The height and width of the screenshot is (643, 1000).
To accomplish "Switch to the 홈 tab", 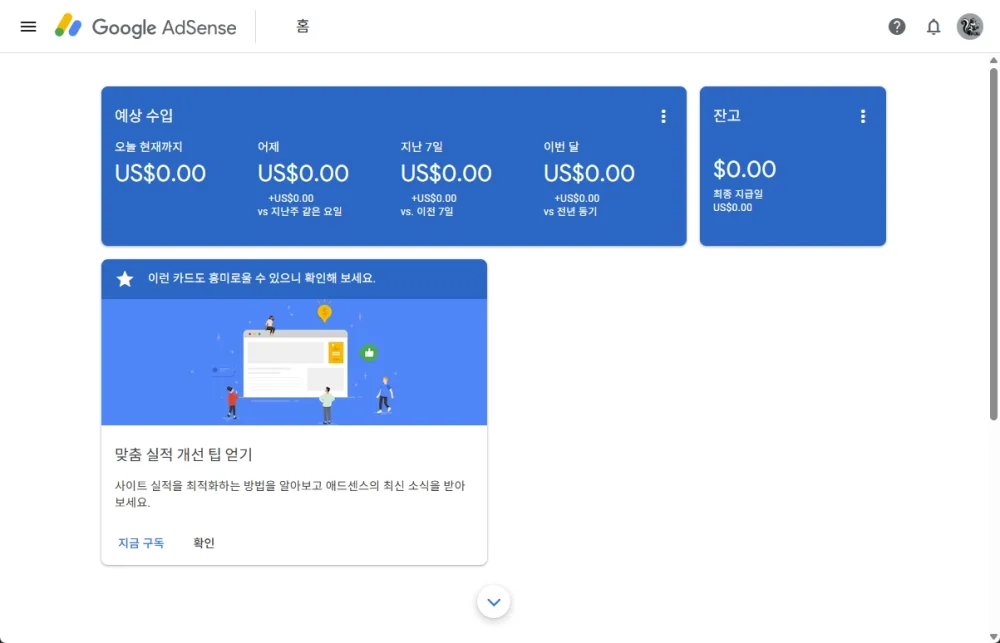I will [302, 27].
